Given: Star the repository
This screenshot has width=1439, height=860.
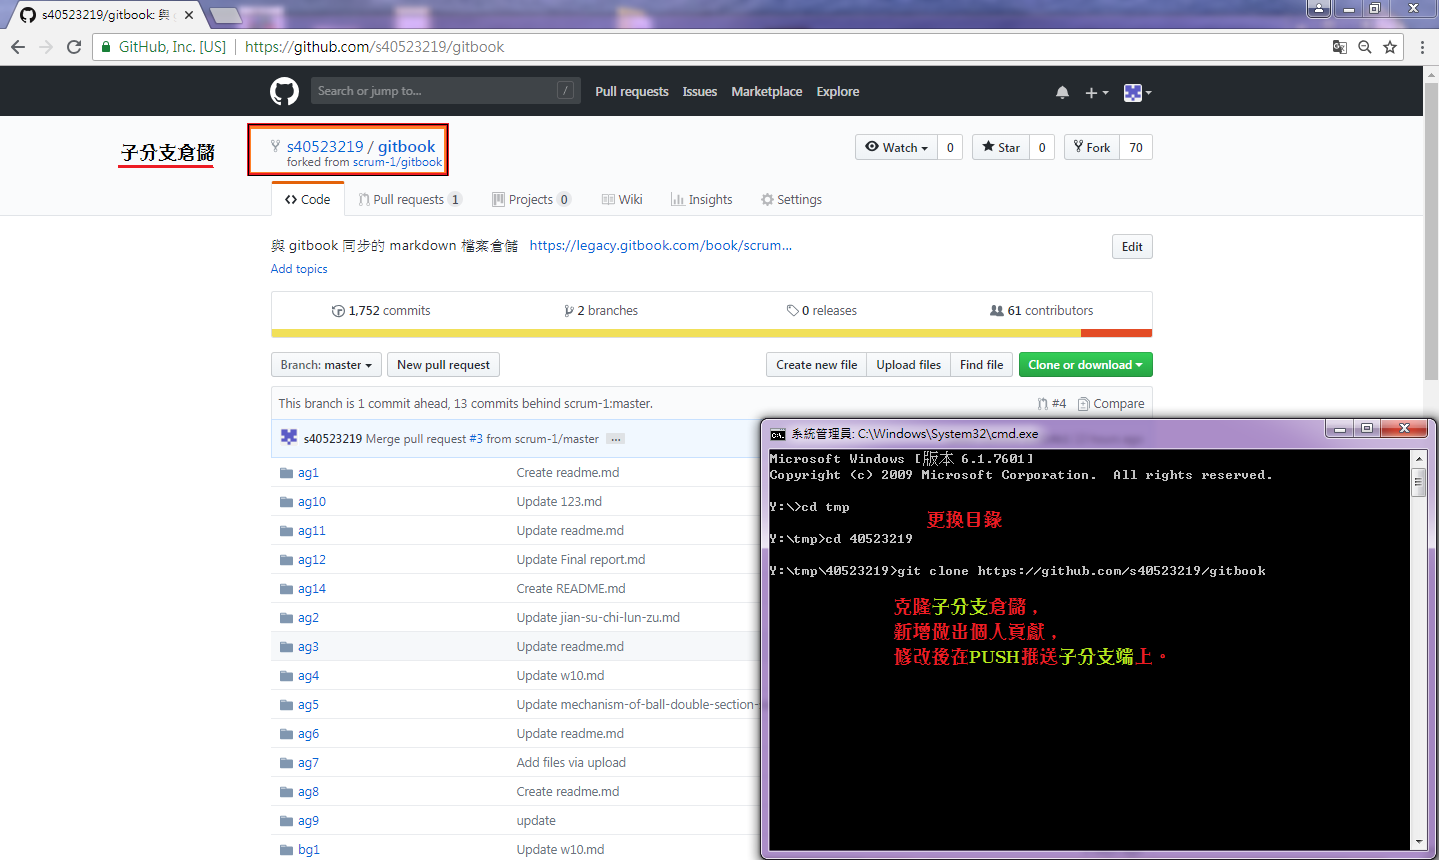Looking at the screenshot, I should (1001, 147).
